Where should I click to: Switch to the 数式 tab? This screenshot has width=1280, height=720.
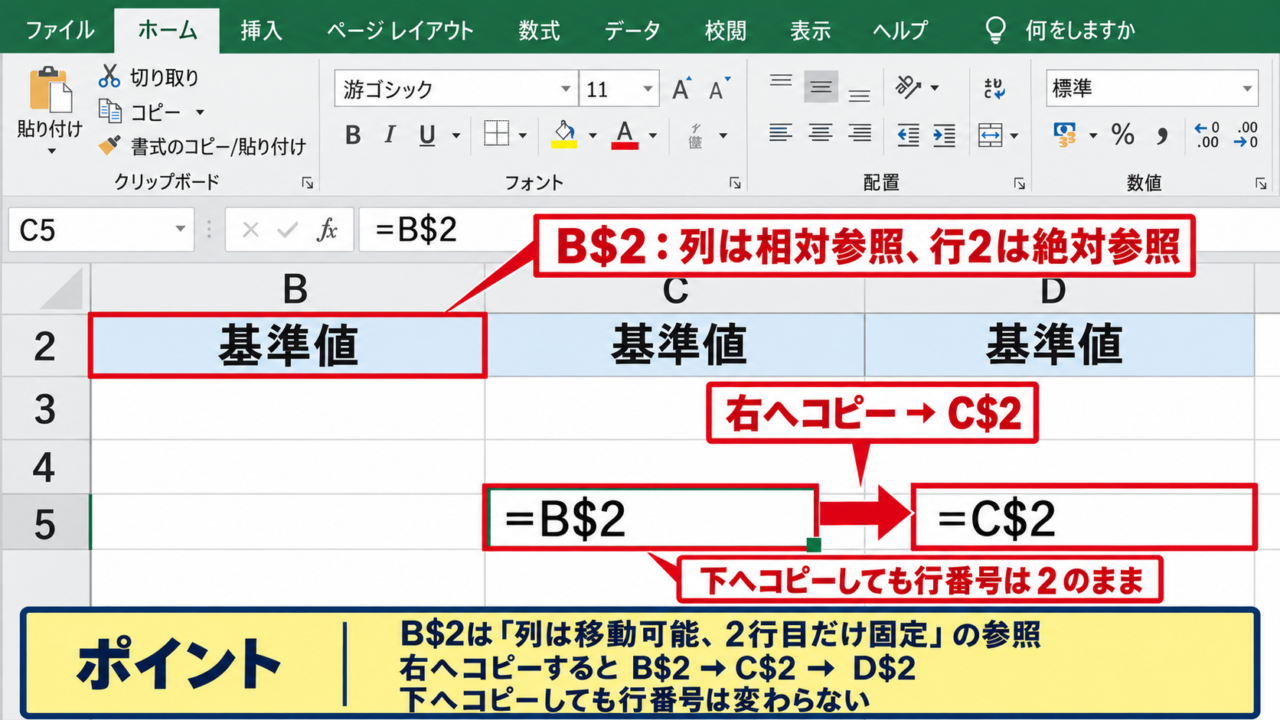tap(539, 29)
